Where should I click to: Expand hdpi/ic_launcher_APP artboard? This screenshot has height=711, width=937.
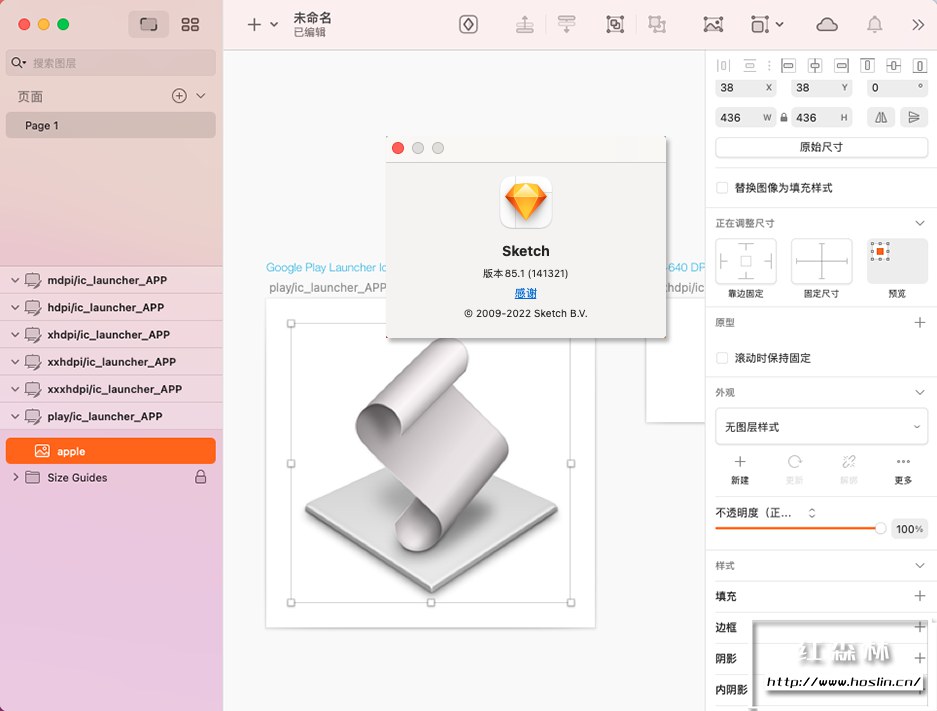15,307
